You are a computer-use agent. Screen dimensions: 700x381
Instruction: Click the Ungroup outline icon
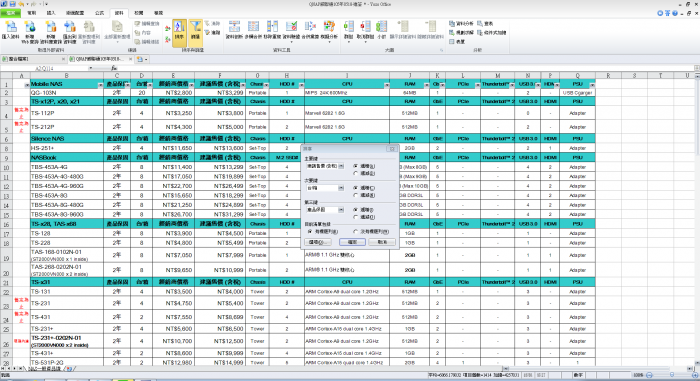point(365,27)
